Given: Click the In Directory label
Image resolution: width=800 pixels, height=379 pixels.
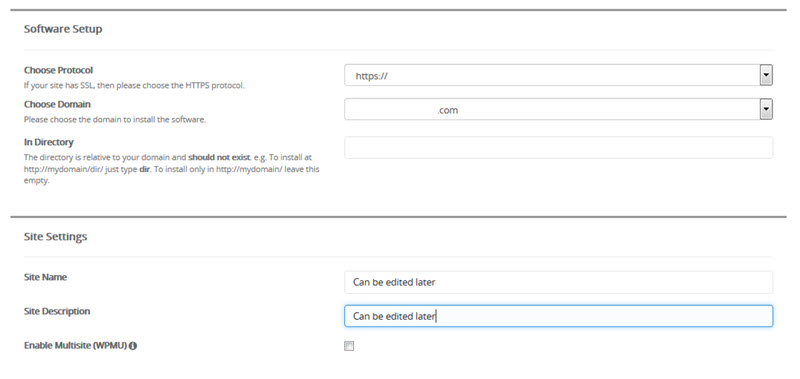Looking at the screenshot, I should [x=48, y=142].
